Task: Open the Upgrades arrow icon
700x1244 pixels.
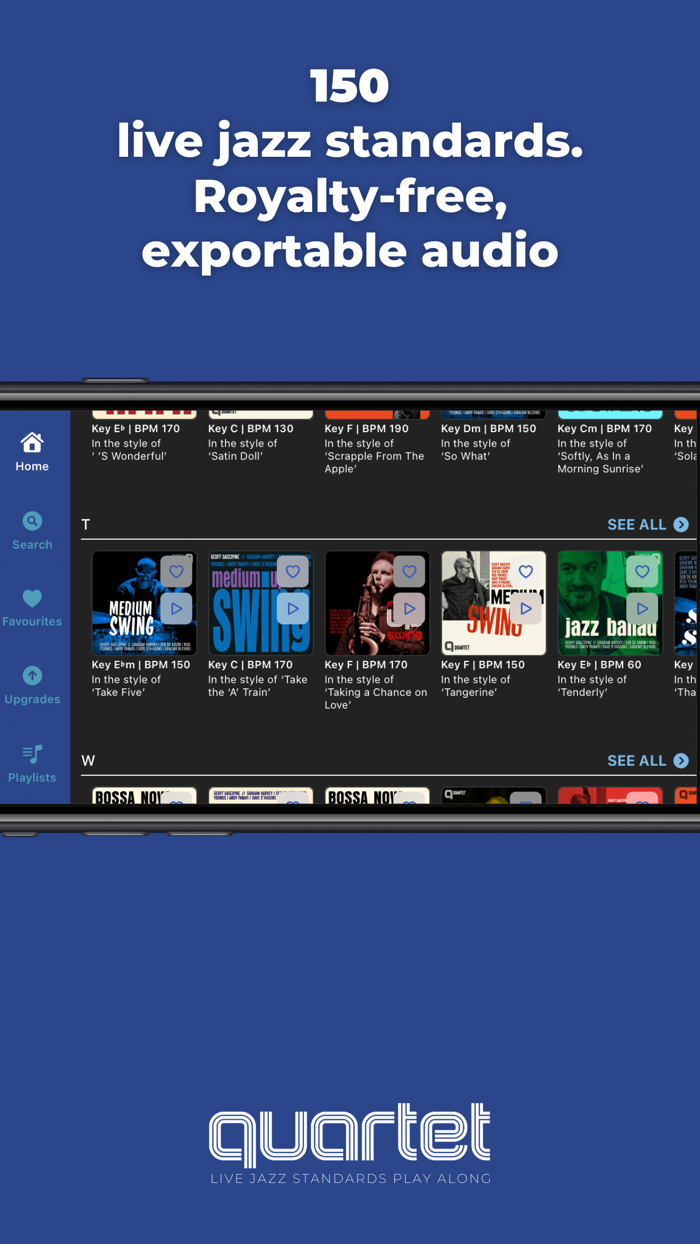Action: [32, 676]
